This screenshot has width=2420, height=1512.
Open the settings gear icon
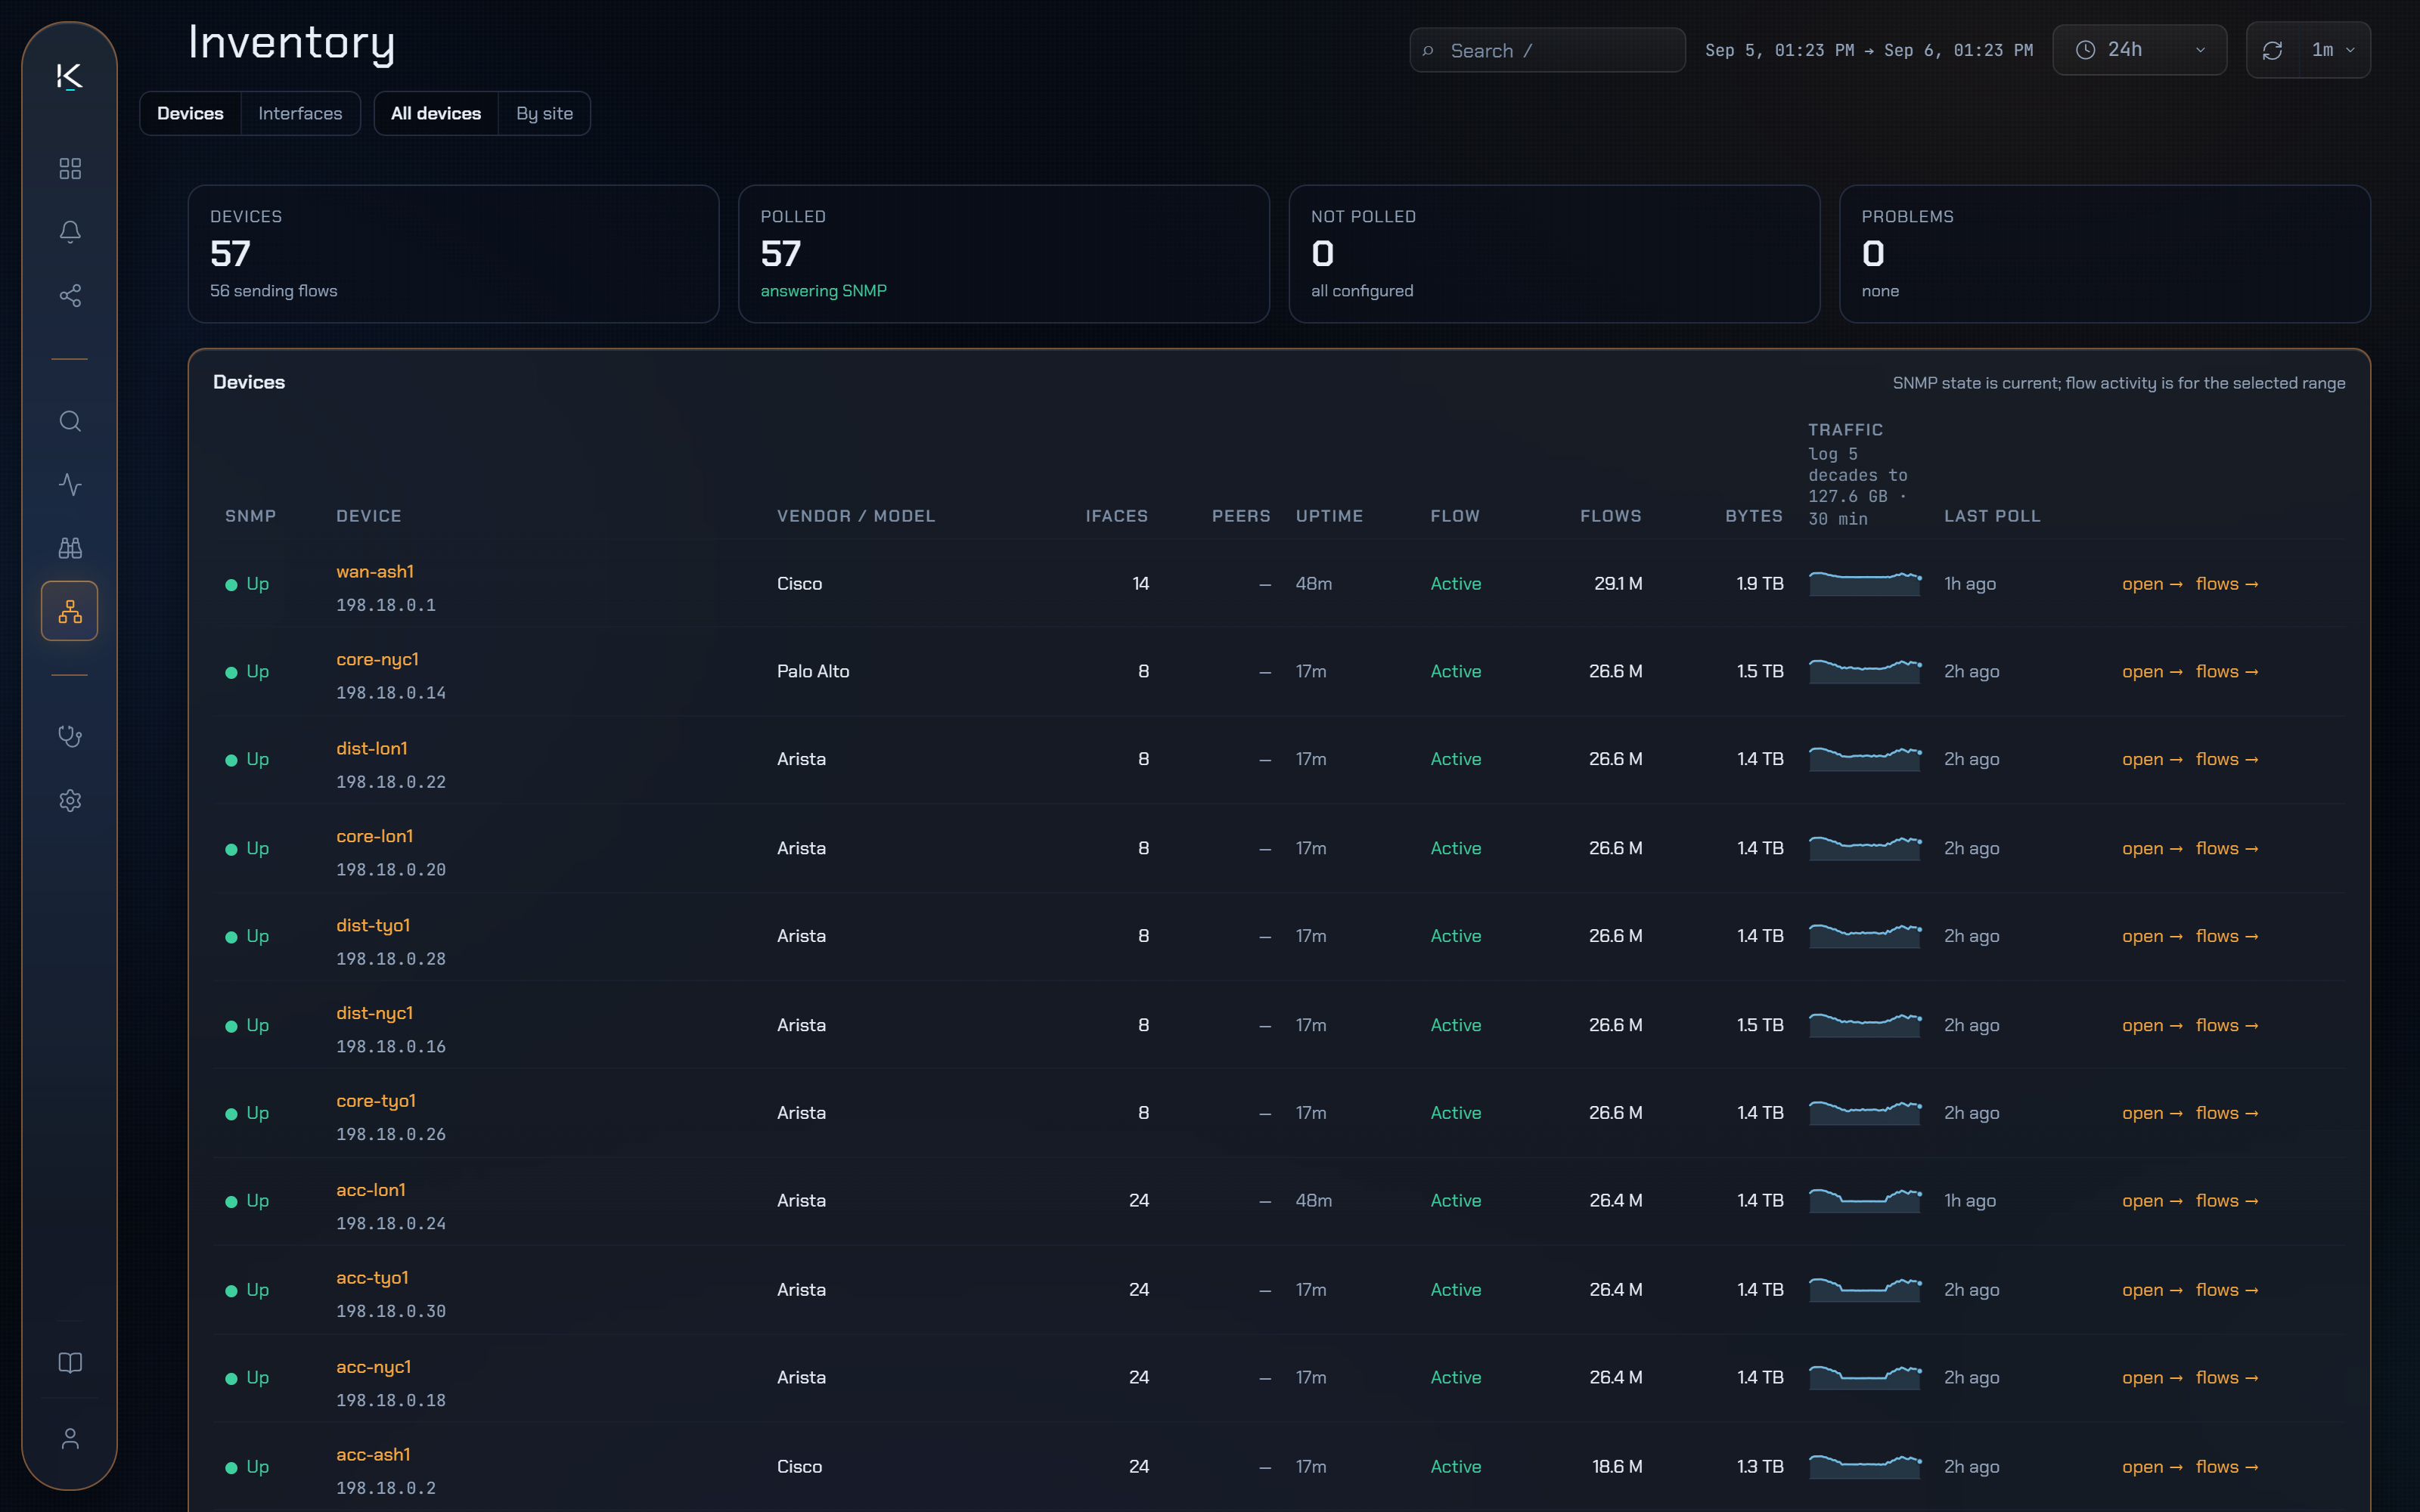[69, 800]
